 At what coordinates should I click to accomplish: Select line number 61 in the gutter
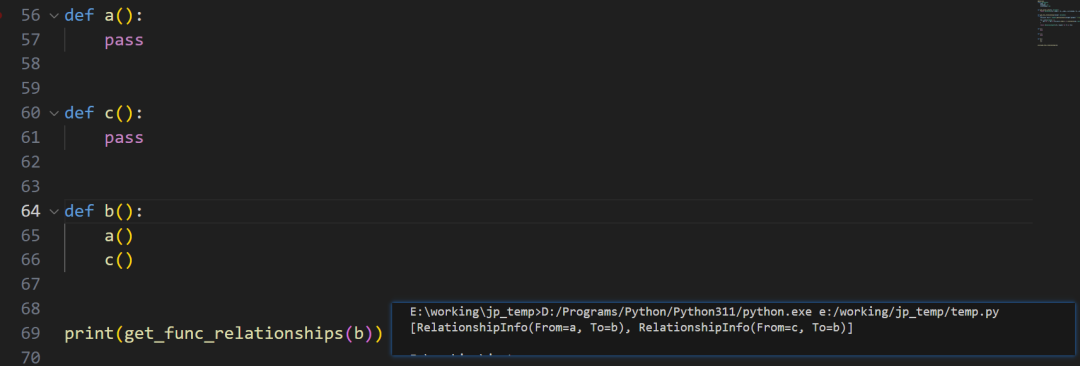point(31,138)
